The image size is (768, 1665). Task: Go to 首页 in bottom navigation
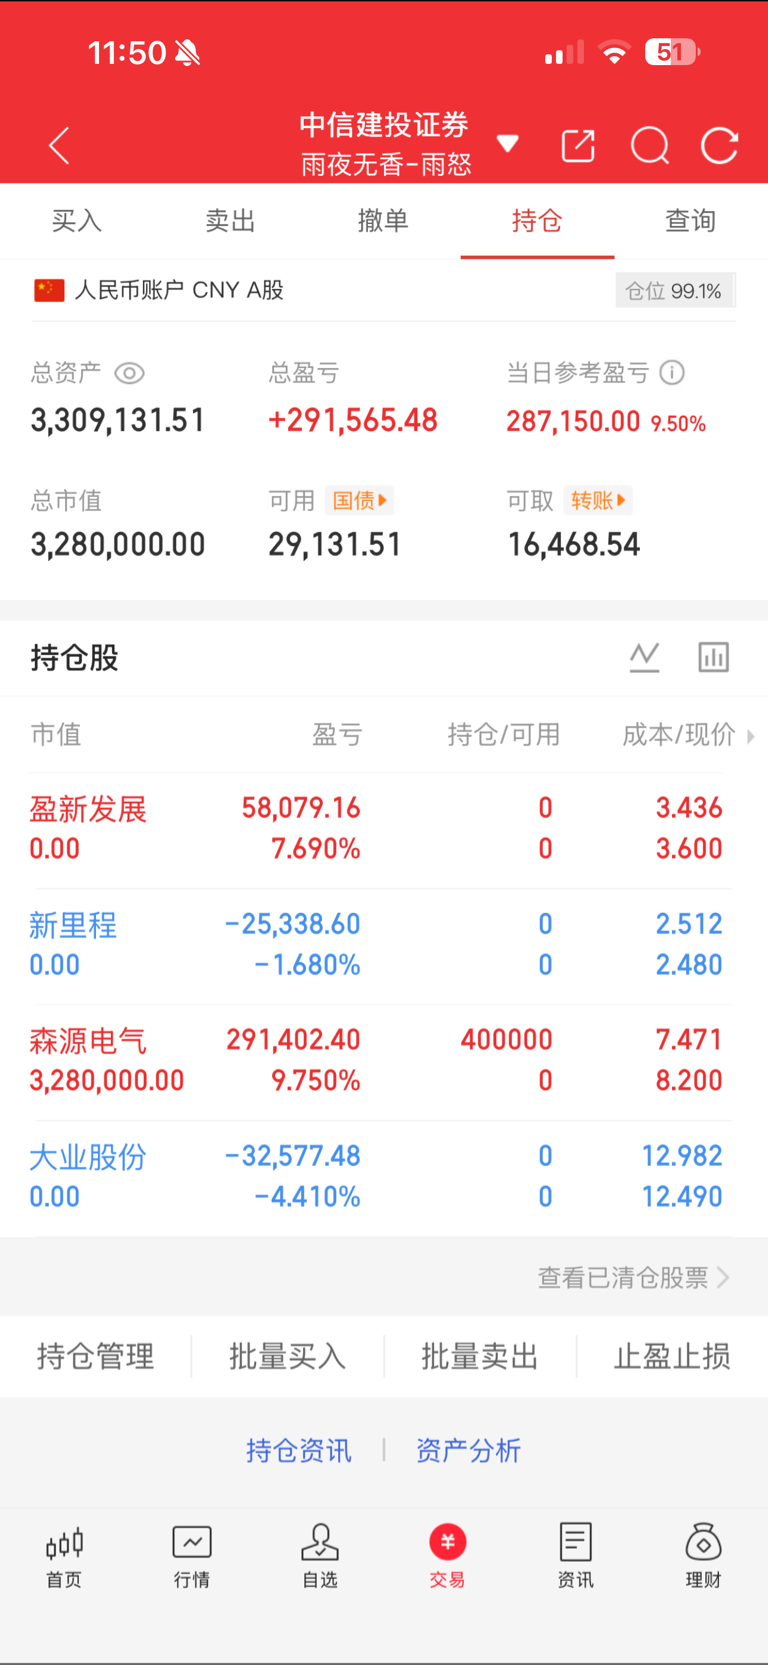[64, 1556]
